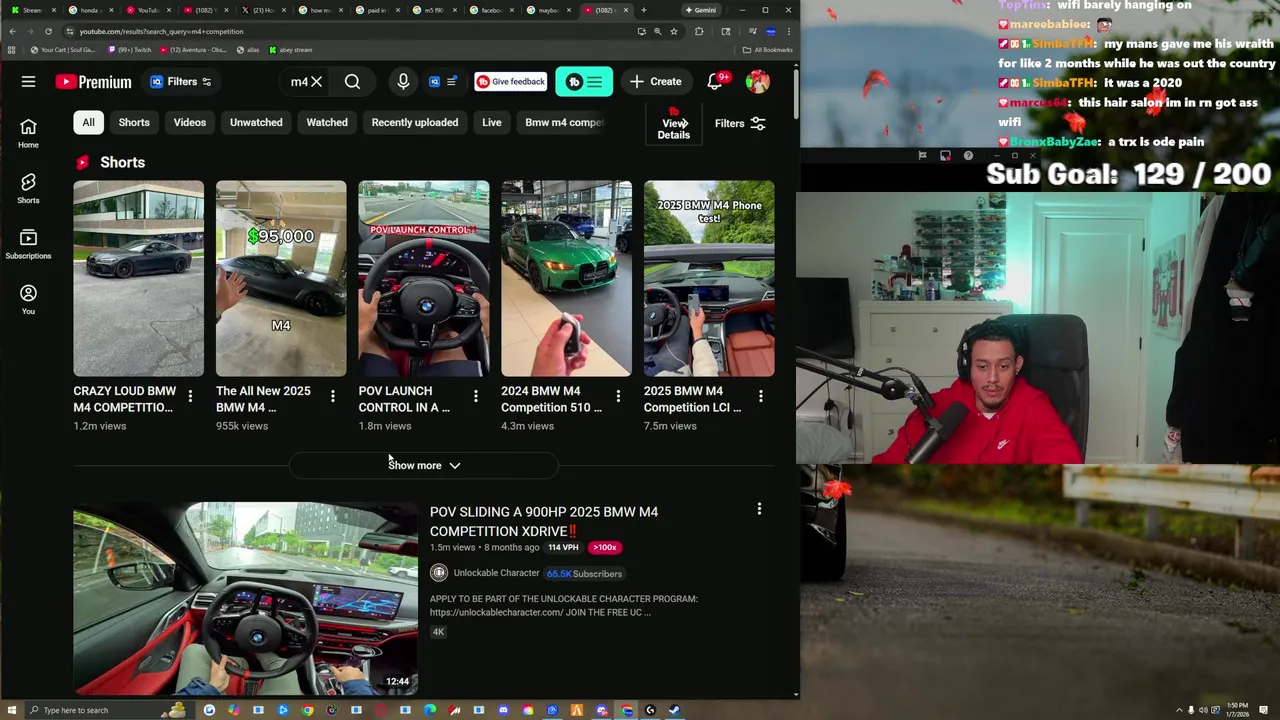
Task: Open POV SLIDING A 900HP video thumbnail
Action: point(246,598)
